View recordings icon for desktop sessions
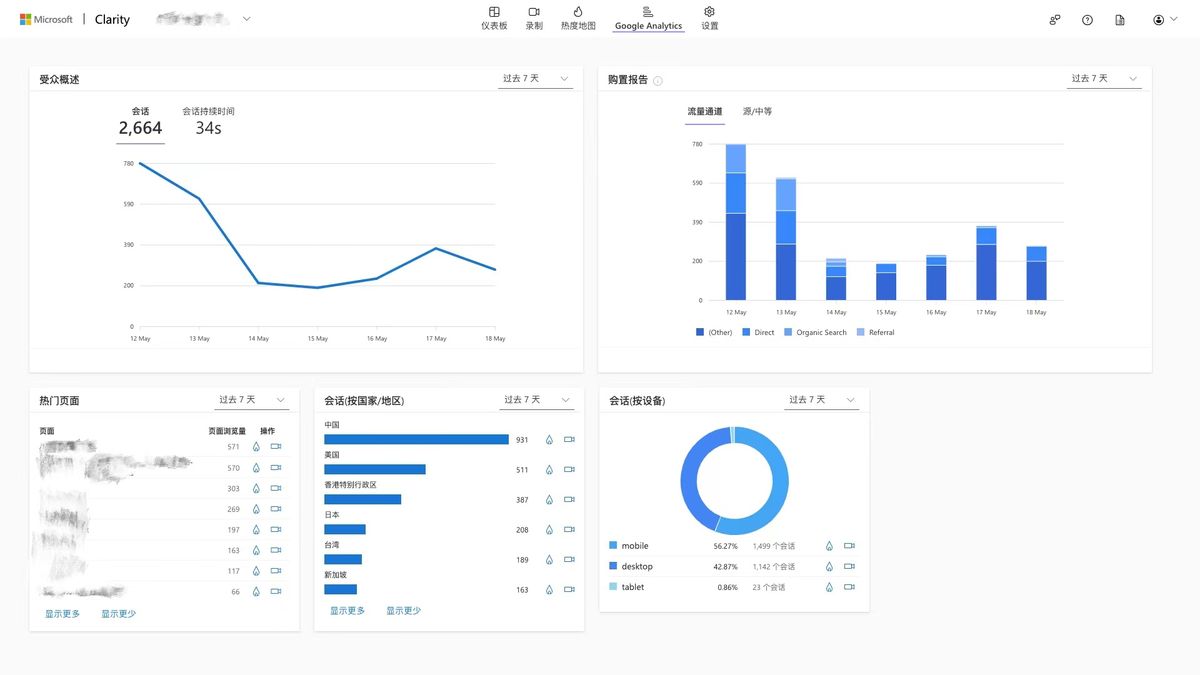The image size is (1200, 675). click(x=849, y=566)
